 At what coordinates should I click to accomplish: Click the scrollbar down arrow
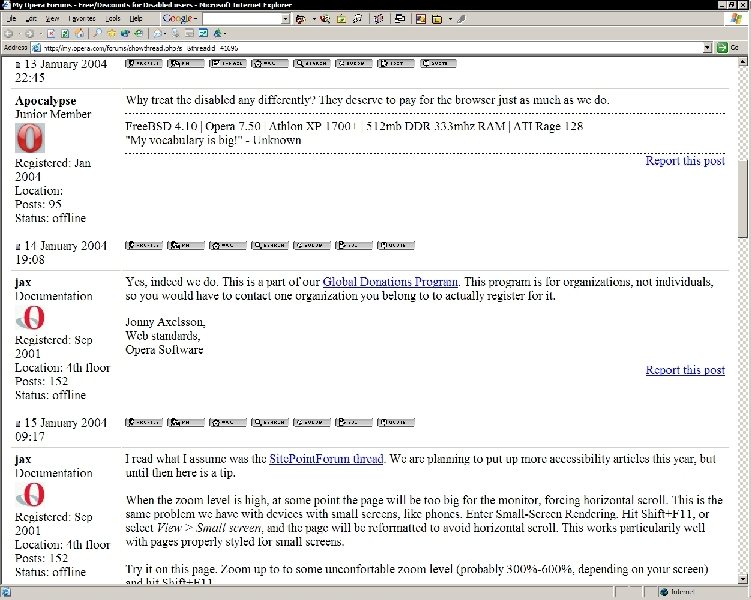743,578
